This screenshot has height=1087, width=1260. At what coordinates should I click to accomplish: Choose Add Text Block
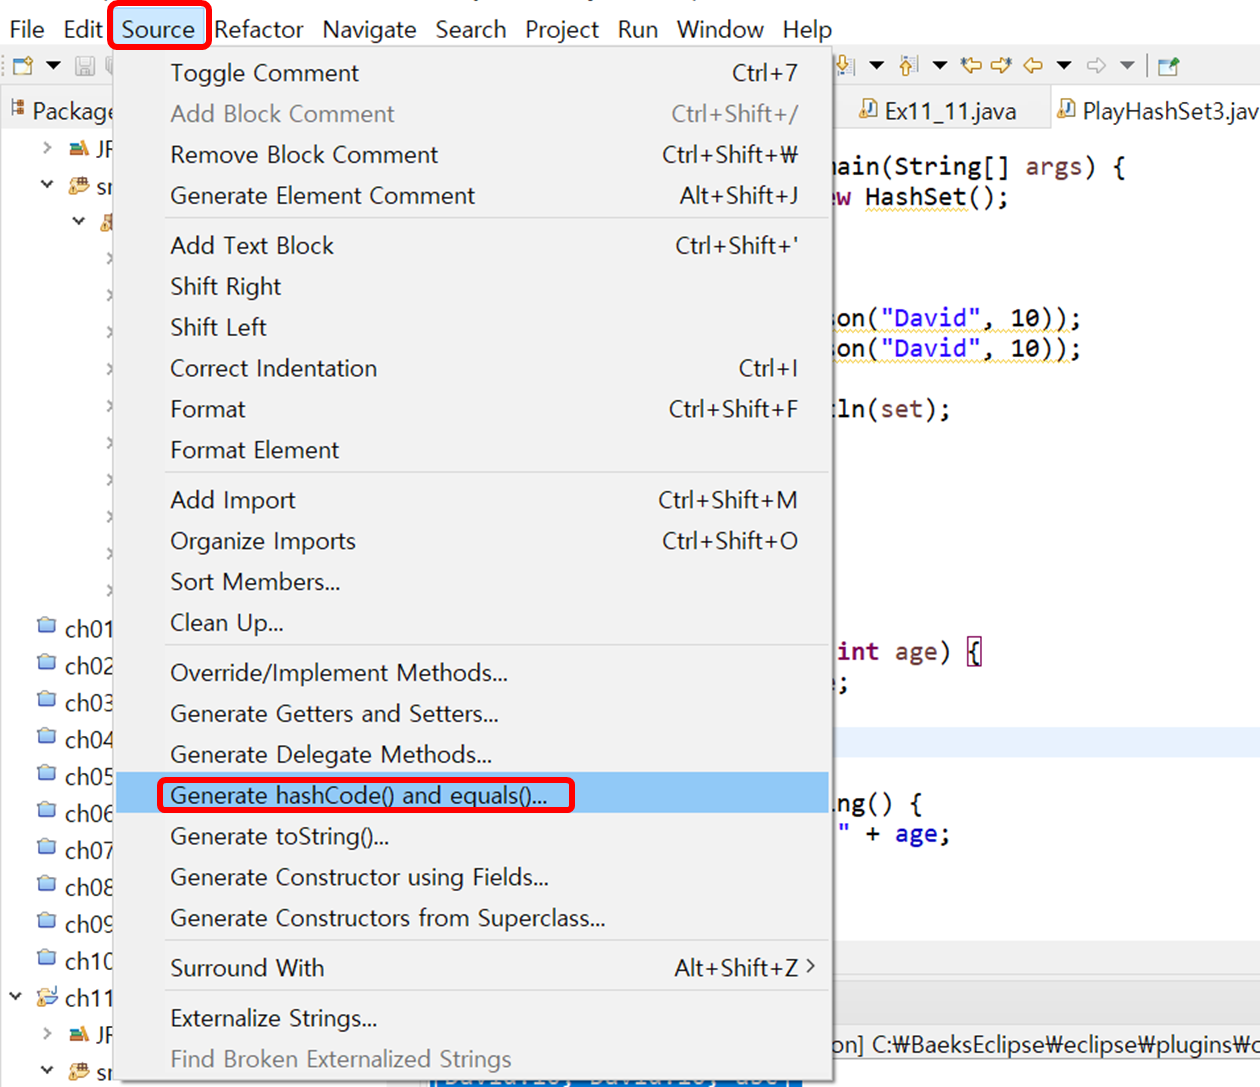(472, 246)
